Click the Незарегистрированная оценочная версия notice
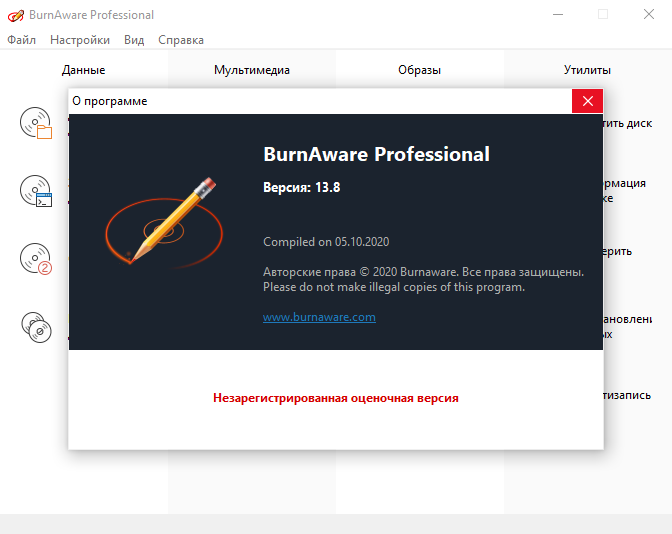The width and height of the screenshot is (672, 534). click(336, 398)
